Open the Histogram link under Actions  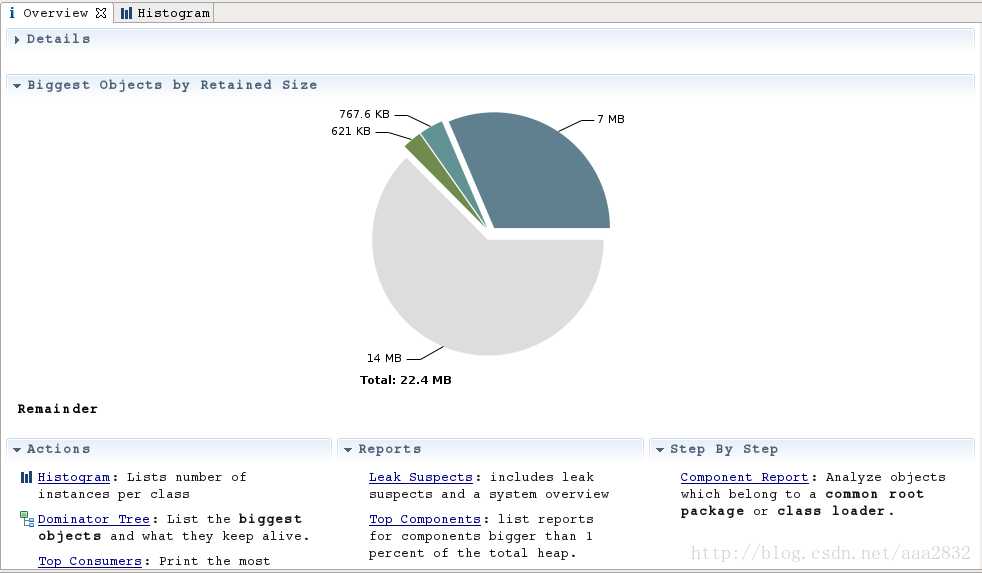[74, 477]
